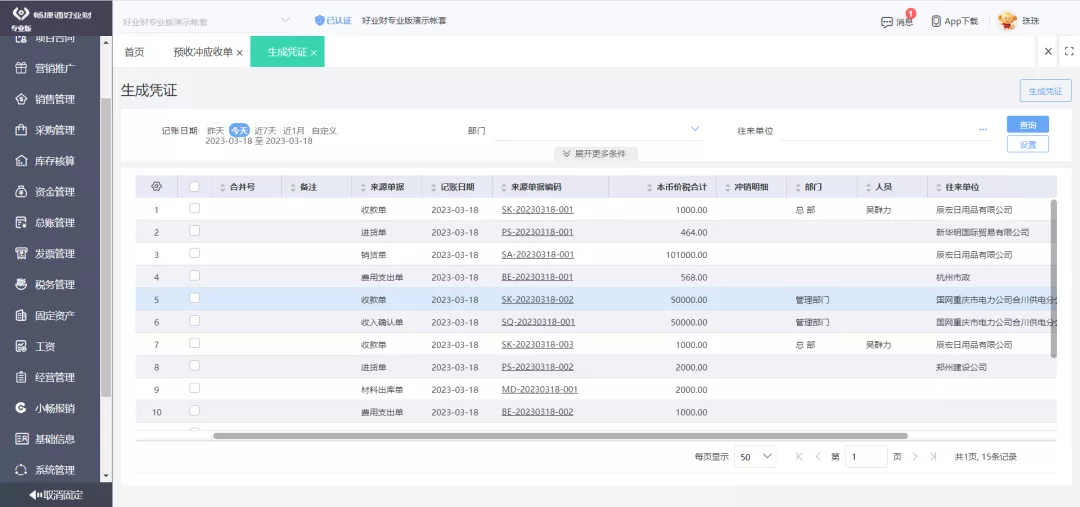Expand 展开更多条件 filter section
This screenshot has height=507, width=1080.
[596, 154]
